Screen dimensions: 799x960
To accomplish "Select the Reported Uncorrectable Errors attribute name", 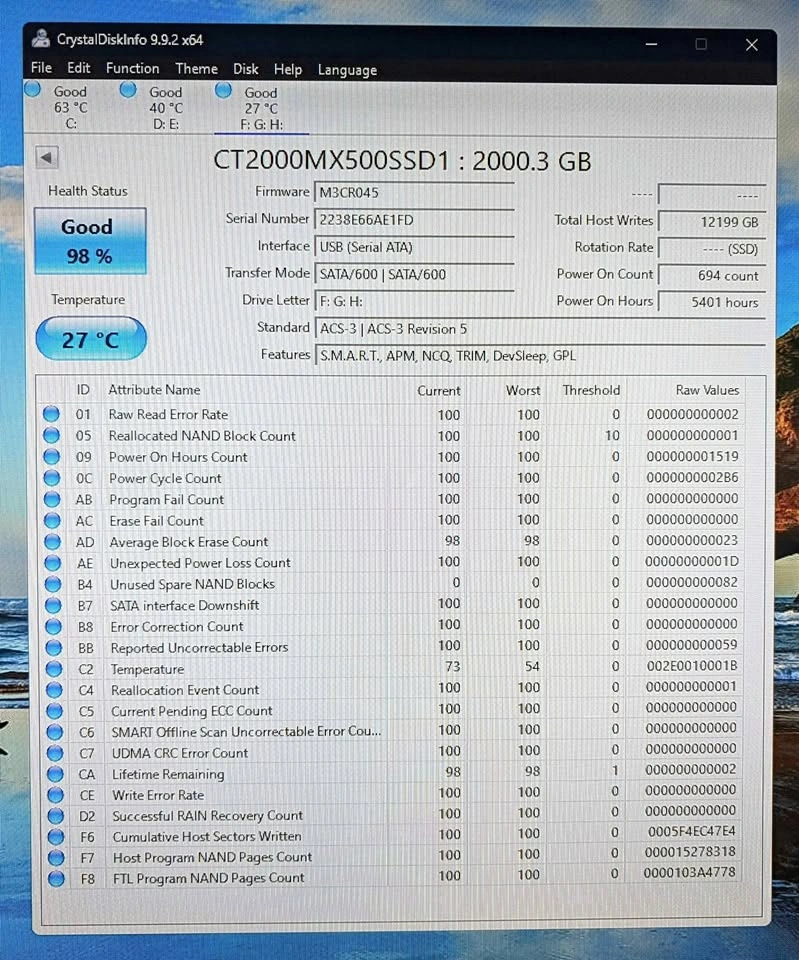I will click(199, 647).
